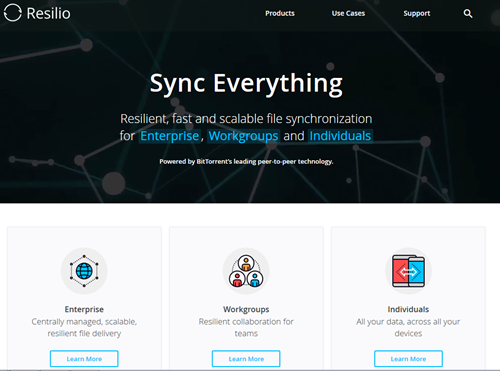Select the Individuals card title
Image resolution: width=500 pixels, height=371 pixels.
408,309
